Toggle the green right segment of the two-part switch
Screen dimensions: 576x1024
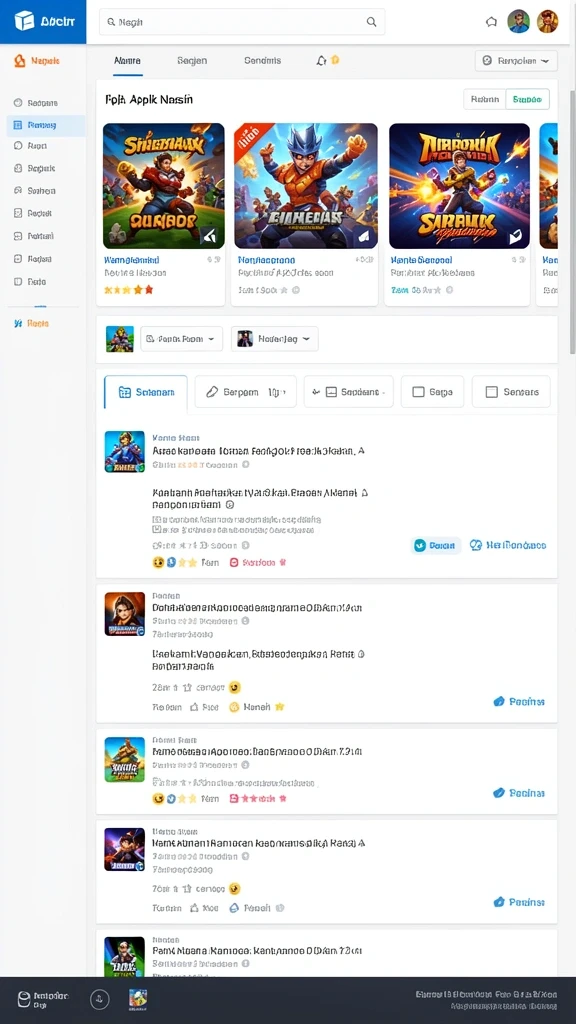[527, 99]
